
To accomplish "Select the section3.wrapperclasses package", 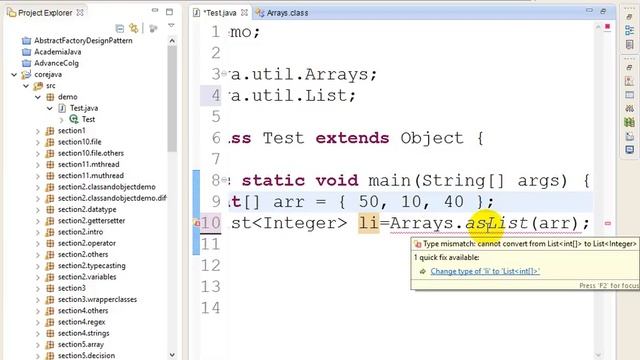I will click(x=97, y=300).
